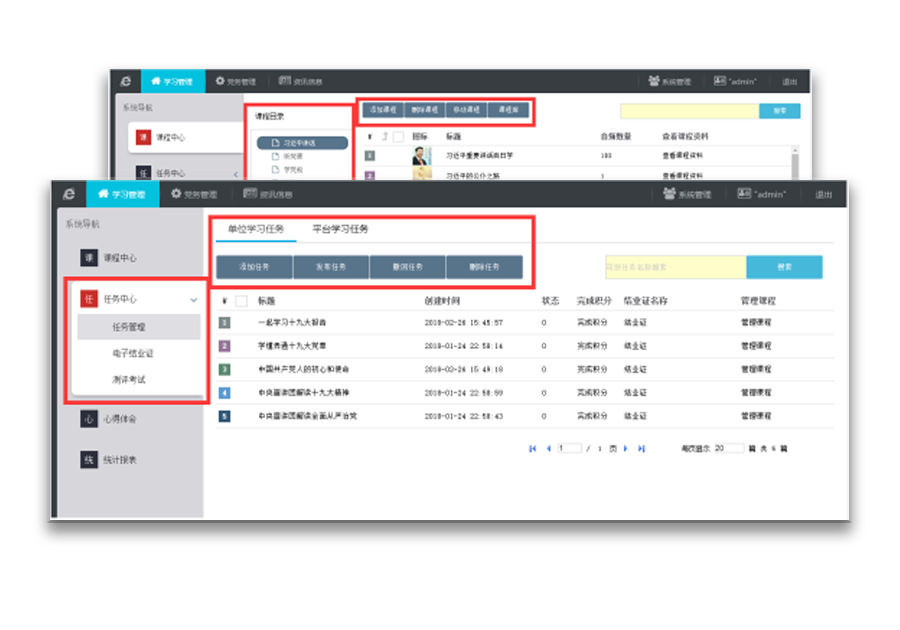Select 电子结业证 under 任务中心

[133, 353]
